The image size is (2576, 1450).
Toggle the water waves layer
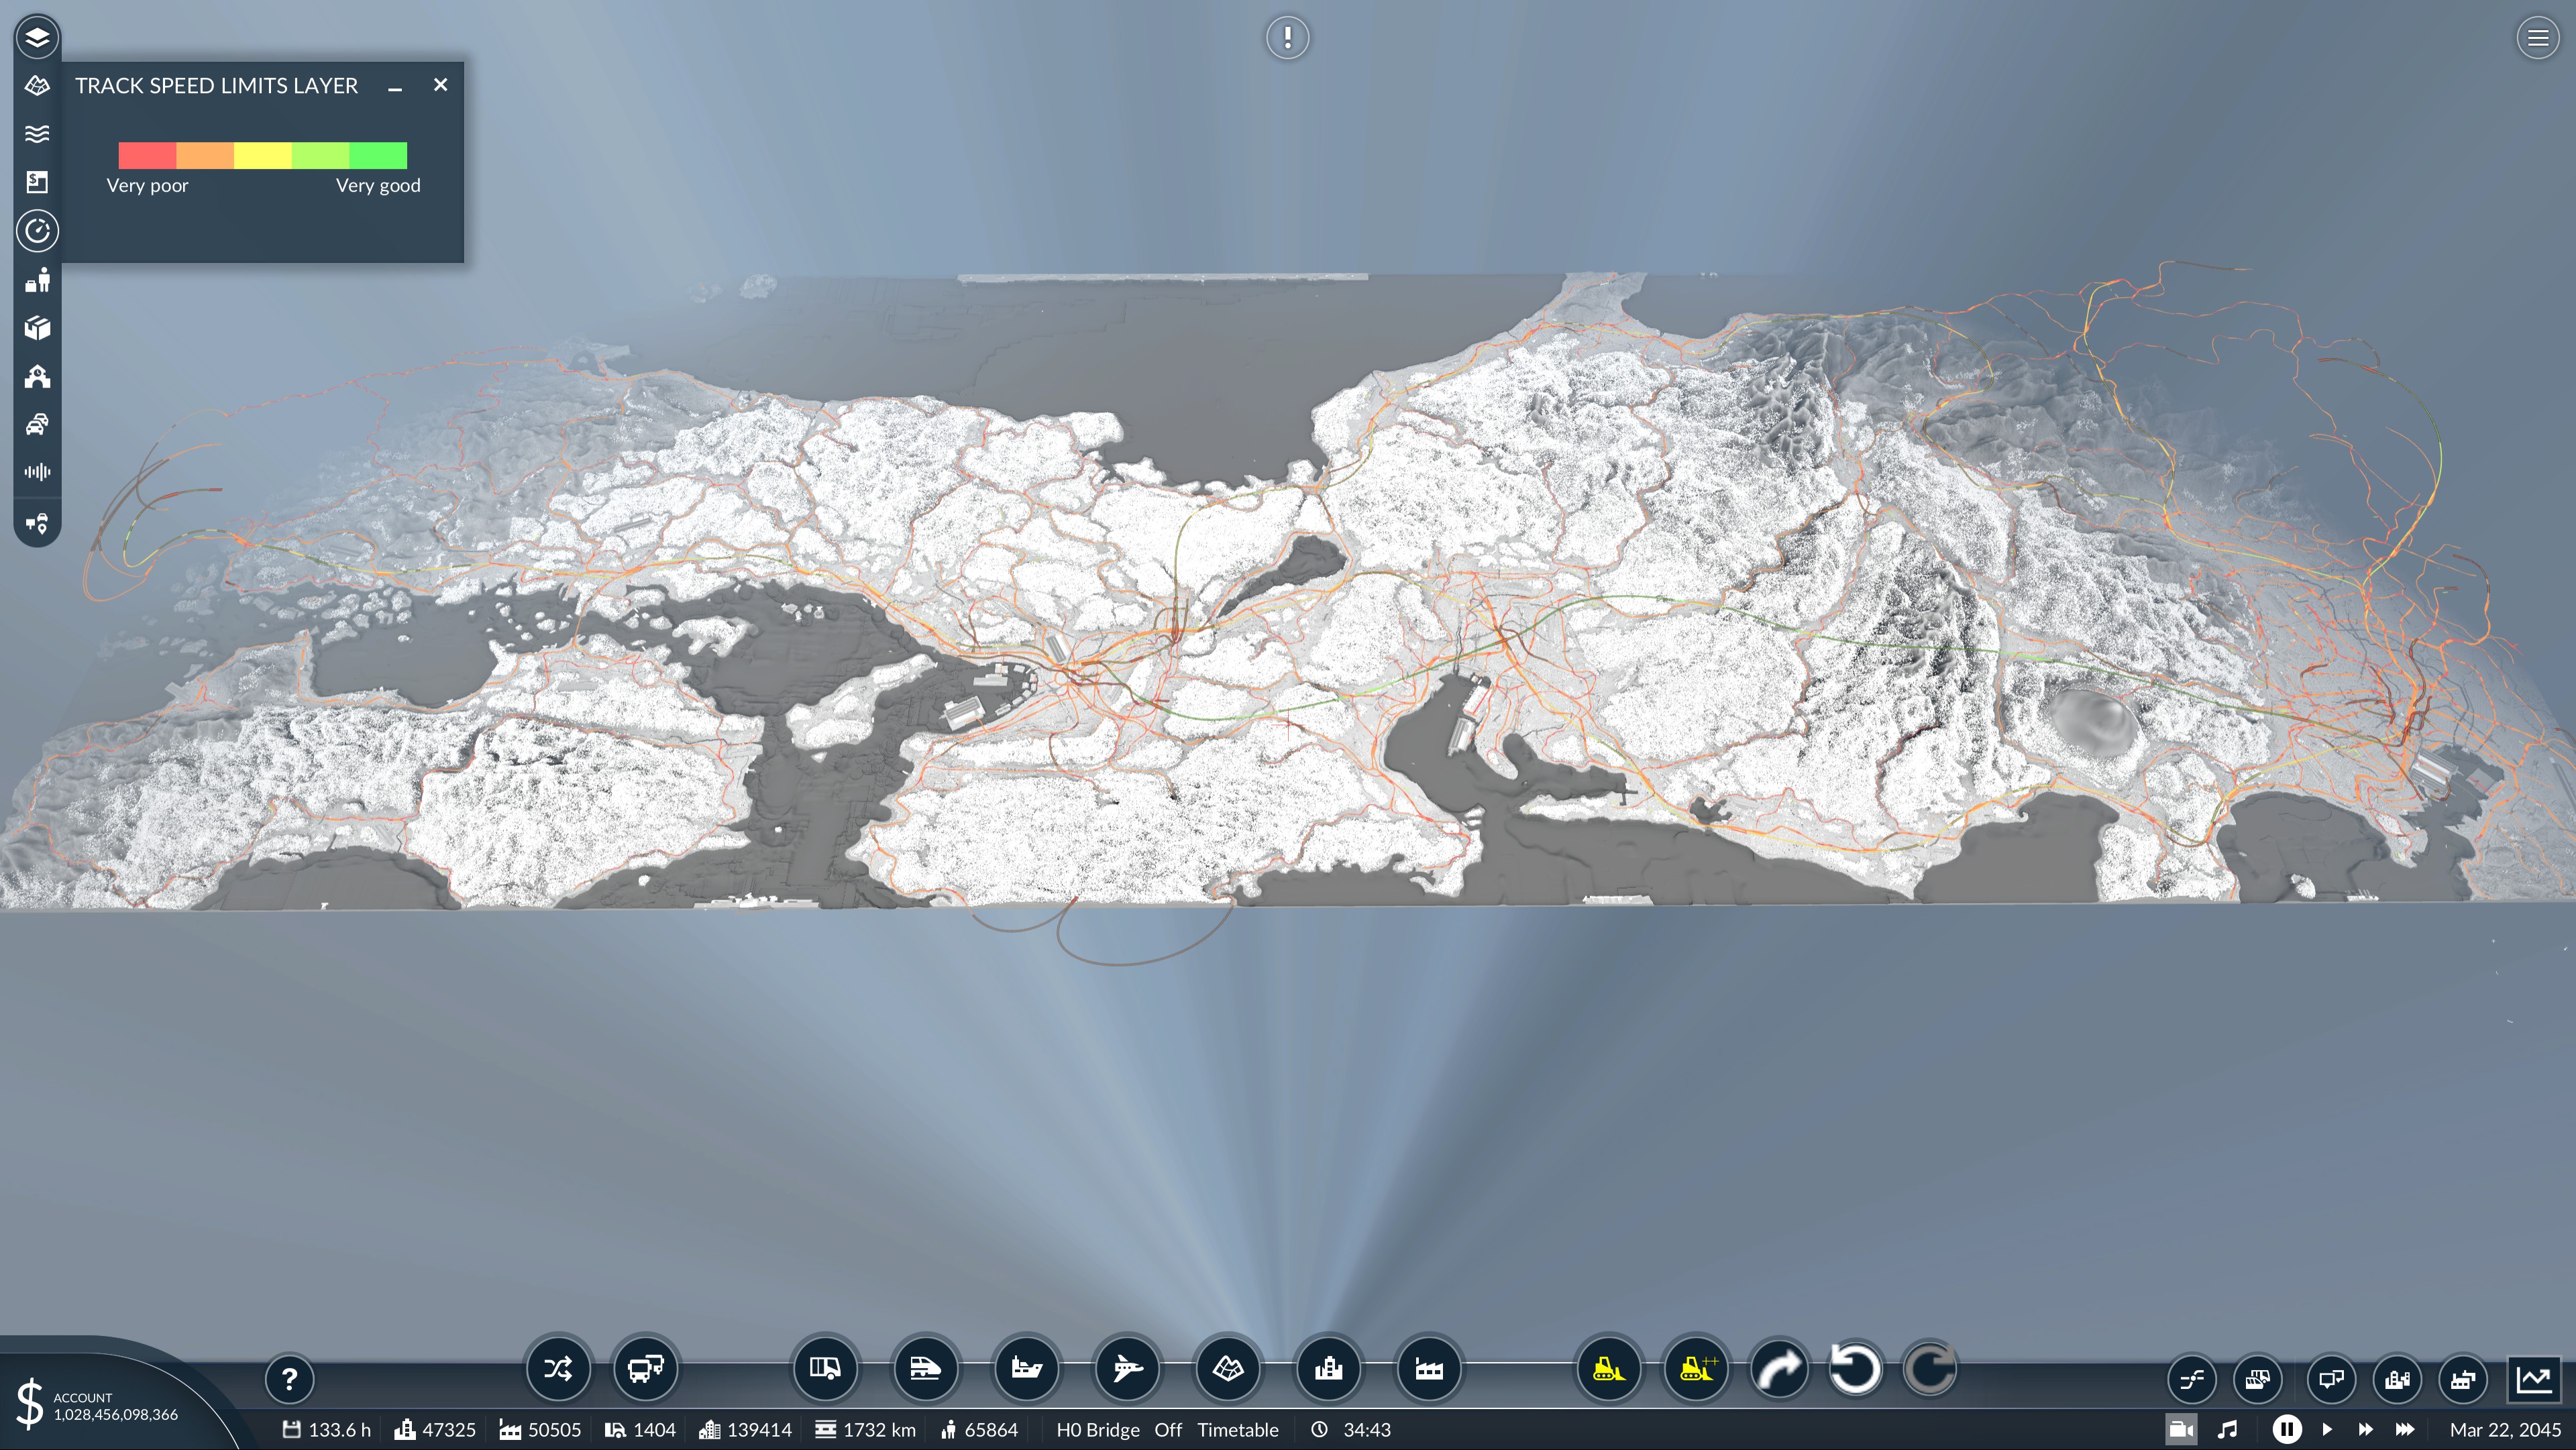click(x=37, y=134)
